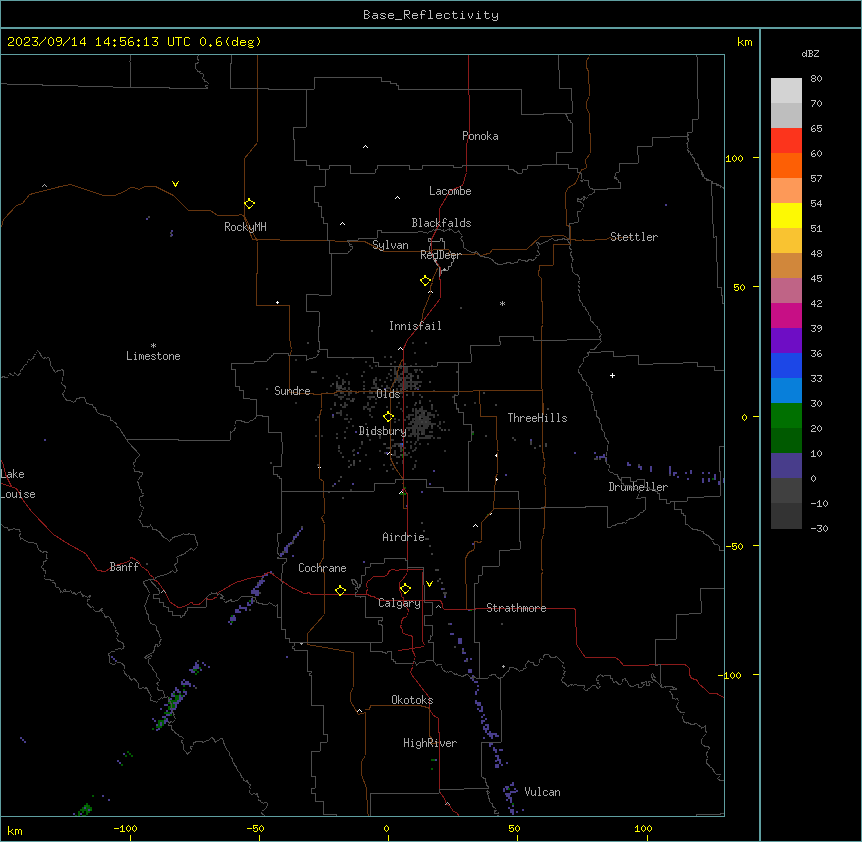Select the yellow diamond marker above Calgary
This screenshot has width=862, height=842.
coord(405,589)
